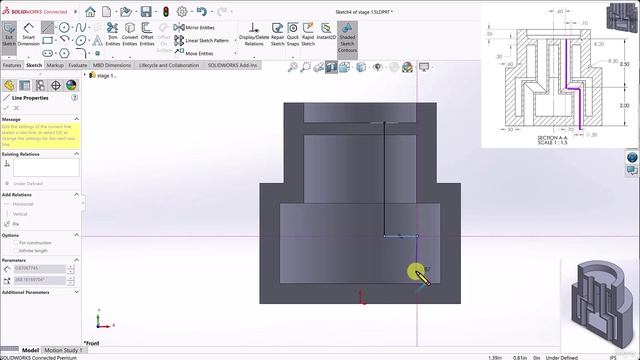
Task: Click the Rebuild traffic light icon
Action: tap(166, 11)
